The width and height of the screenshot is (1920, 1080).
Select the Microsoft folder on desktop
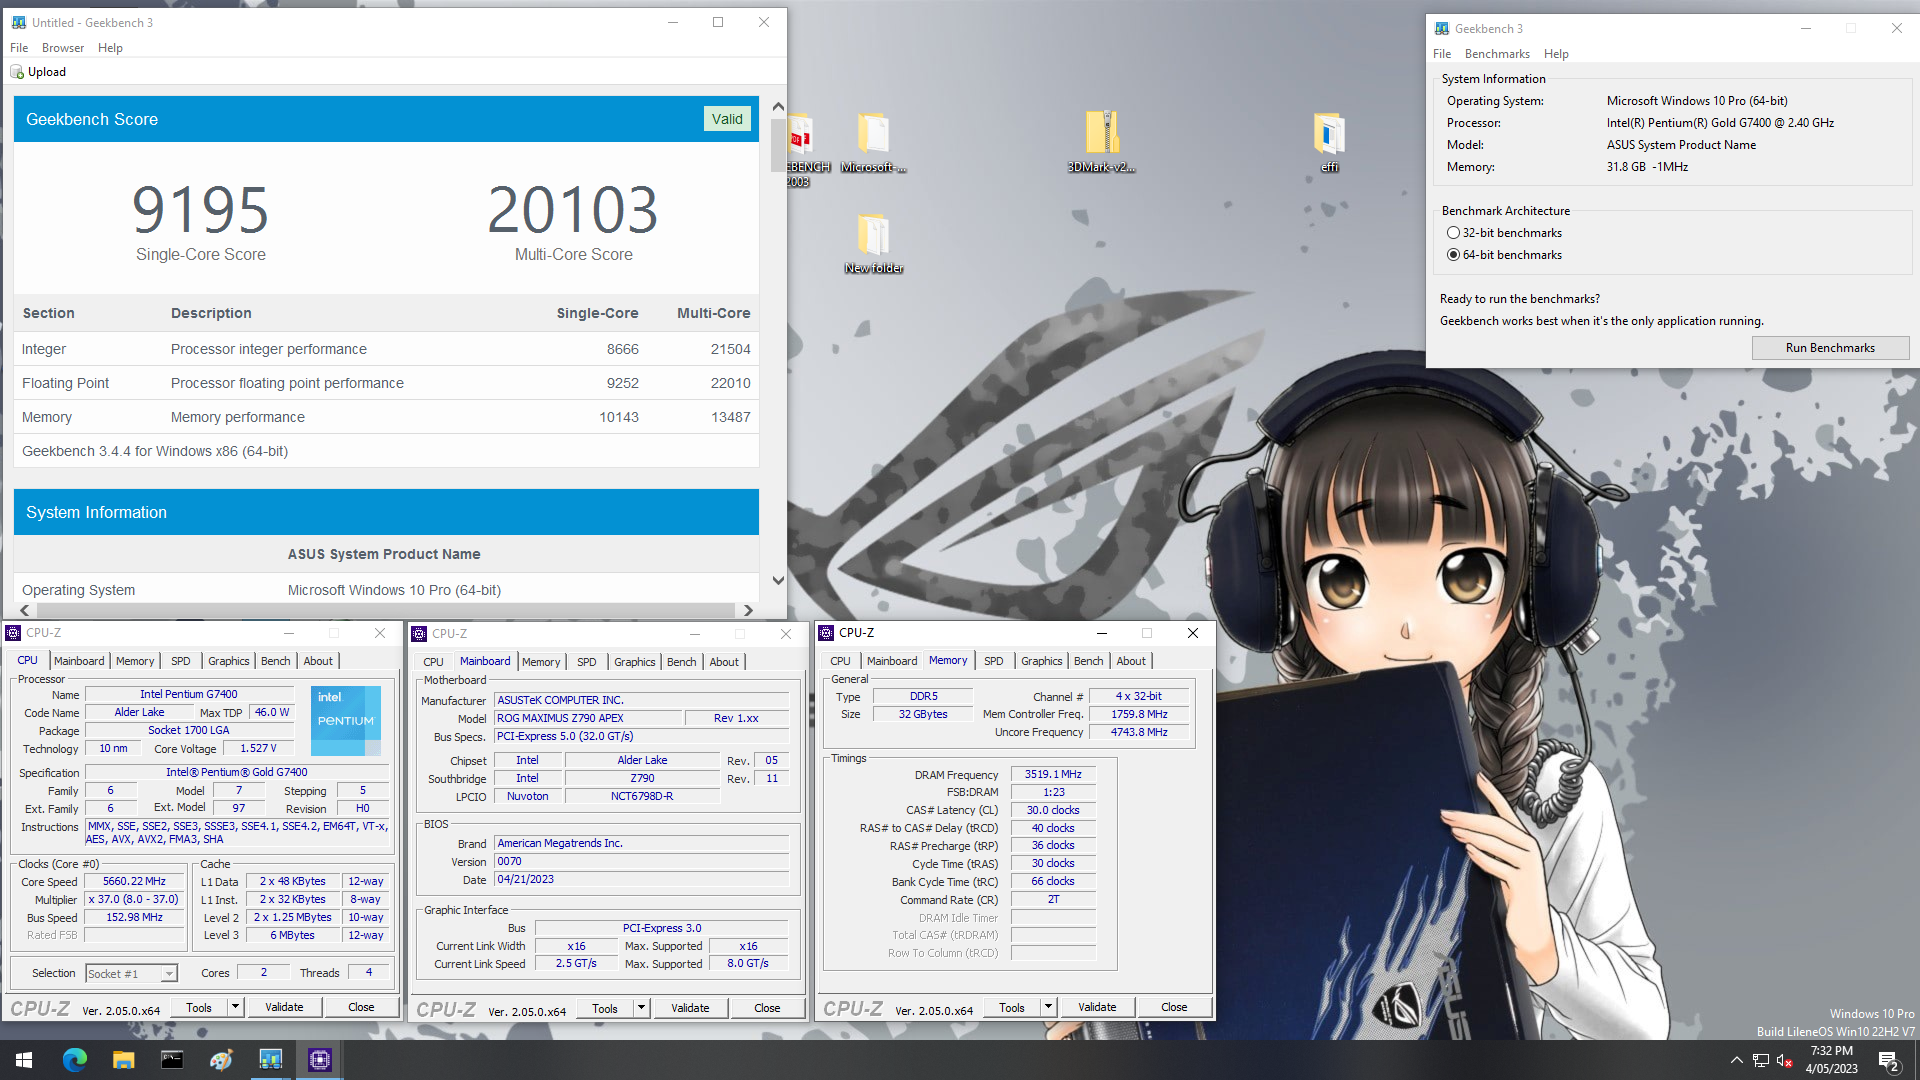tap(873, 142)
